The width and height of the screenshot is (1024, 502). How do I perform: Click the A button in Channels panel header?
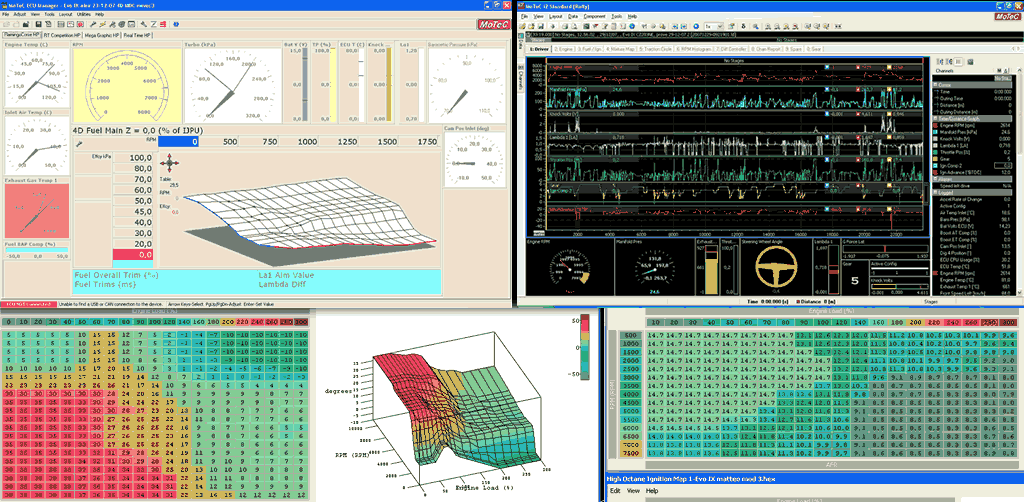(x=1006, y=71)
